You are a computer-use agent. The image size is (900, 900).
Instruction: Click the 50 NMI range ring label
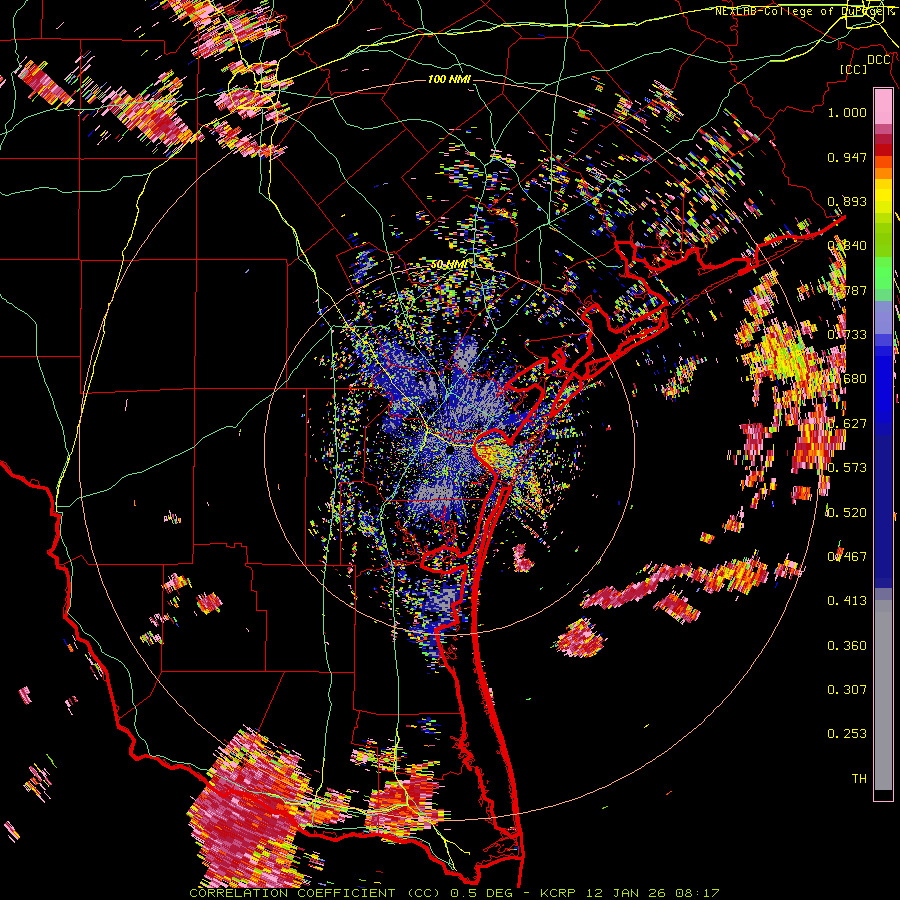click(449, 265)
